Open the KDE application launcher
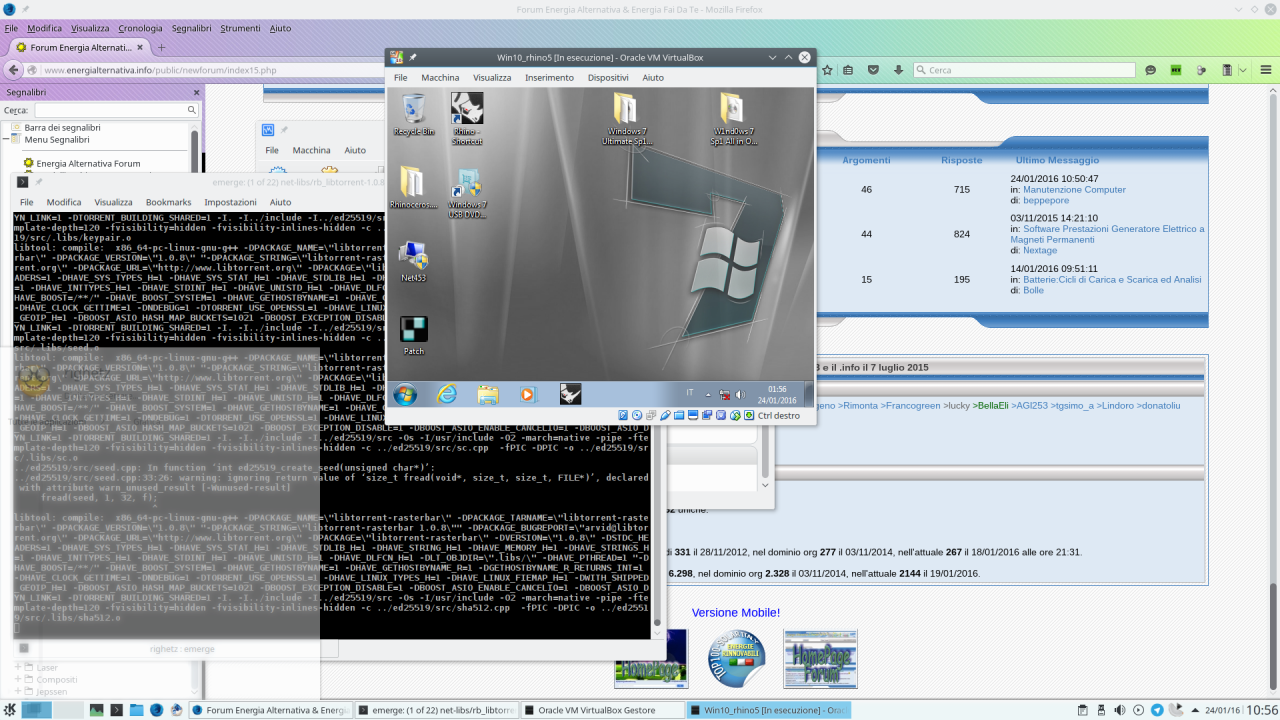The height and width of the screenshot is (720, 1280). (9, 710)
